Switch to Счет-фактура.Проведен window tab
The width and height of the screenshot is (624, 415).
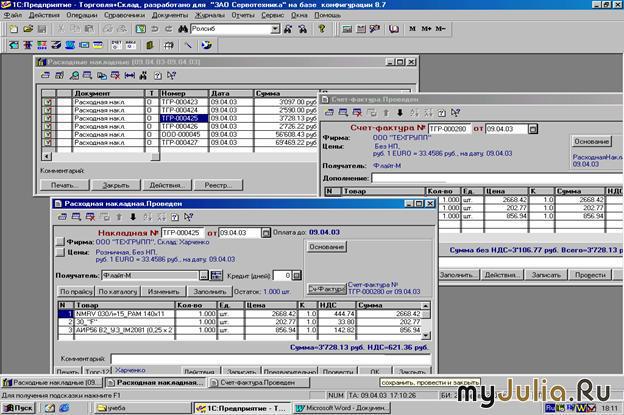pos(259,383)
